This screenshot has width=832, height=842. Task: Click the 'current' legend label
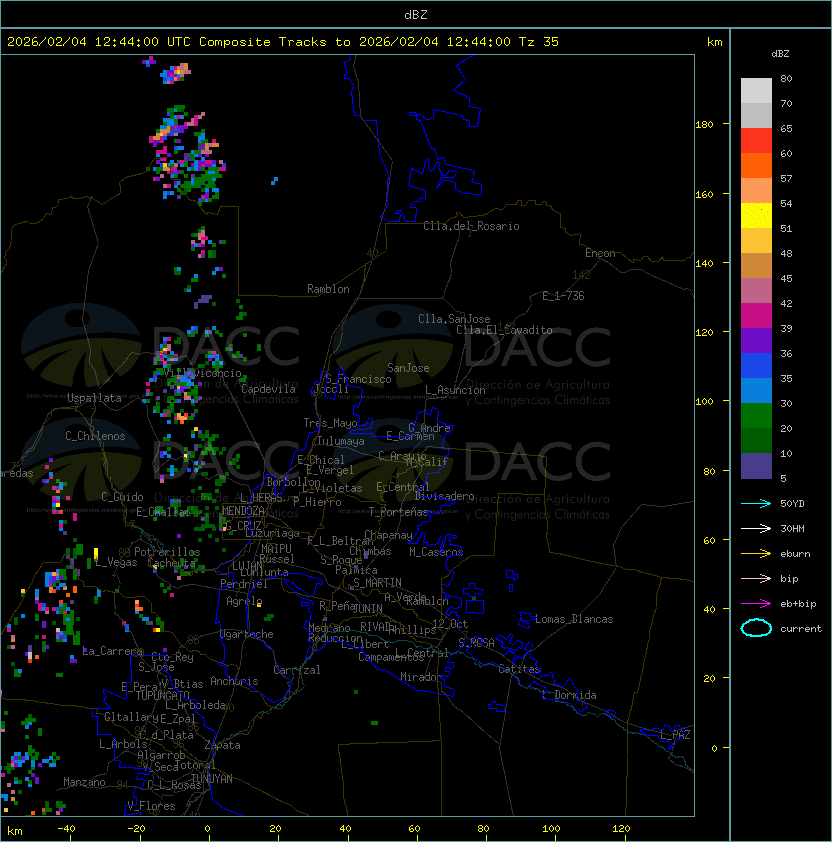[801, 629]
